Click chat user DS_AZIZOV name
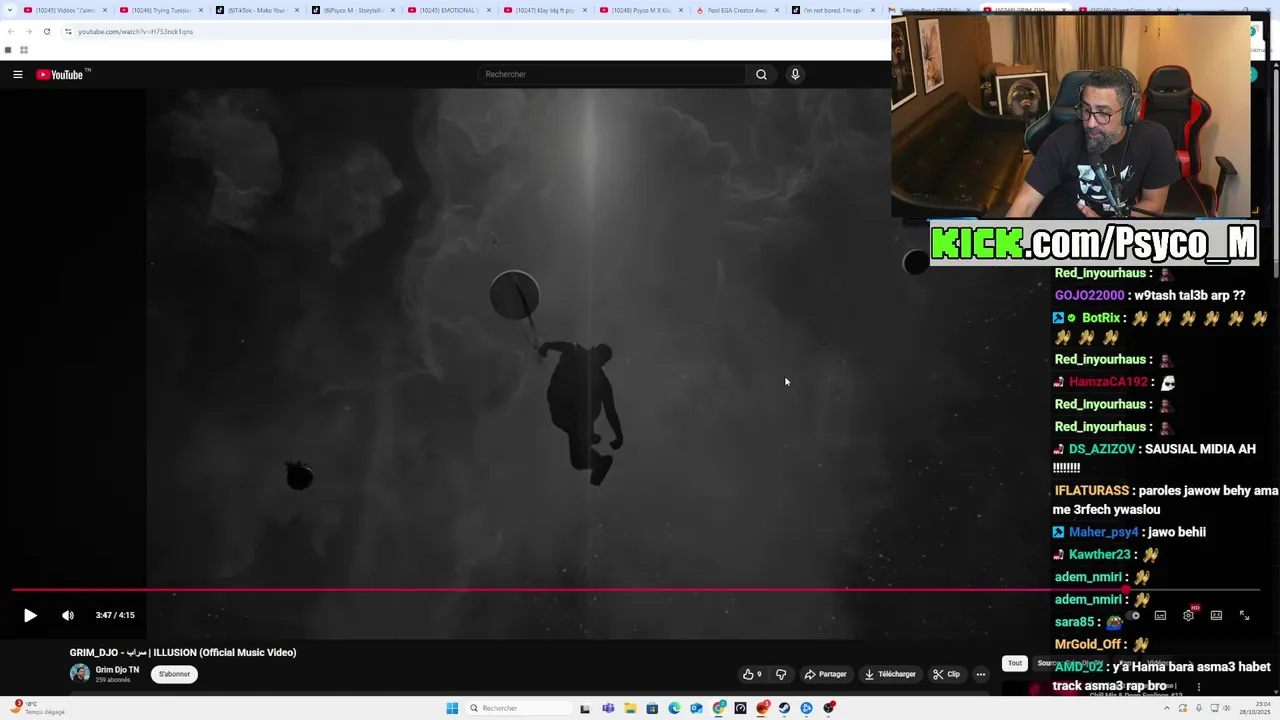 coord(1102,449)
